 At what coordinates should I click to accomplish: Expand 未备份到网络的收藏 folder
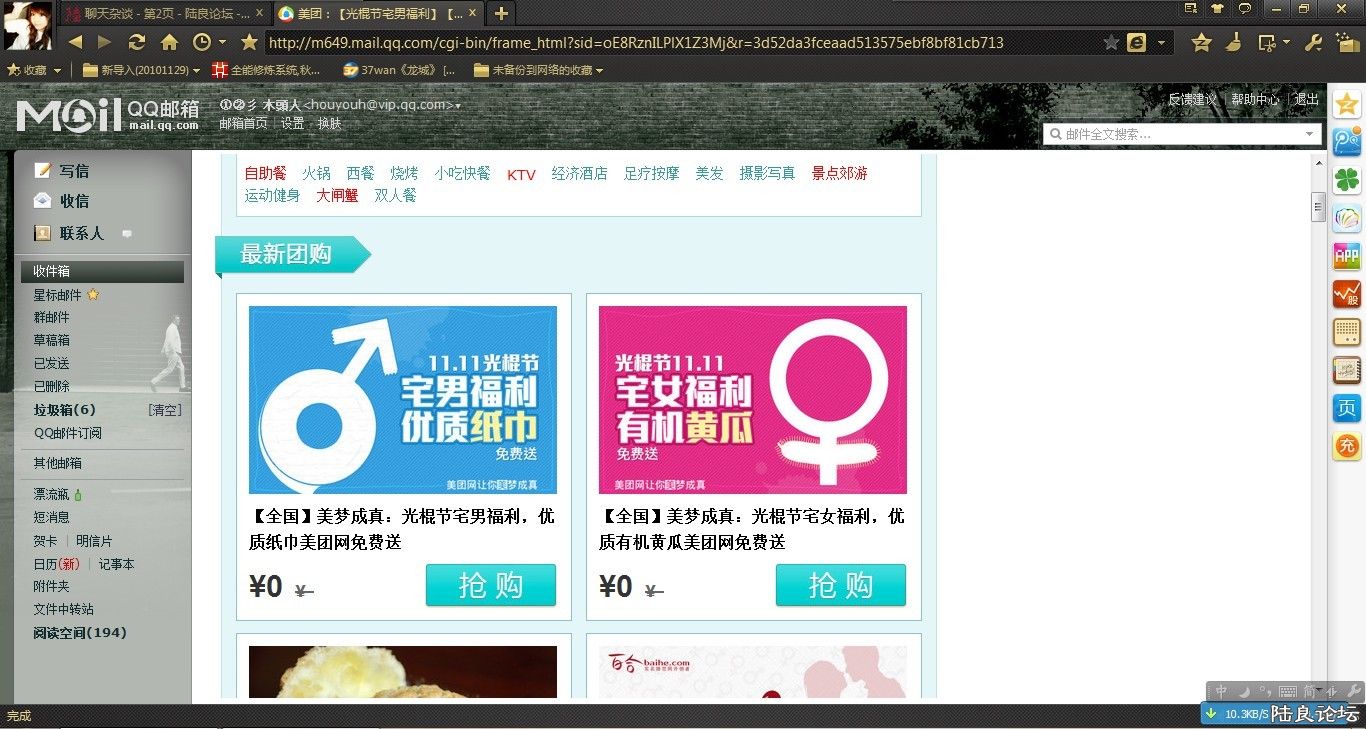539,71
